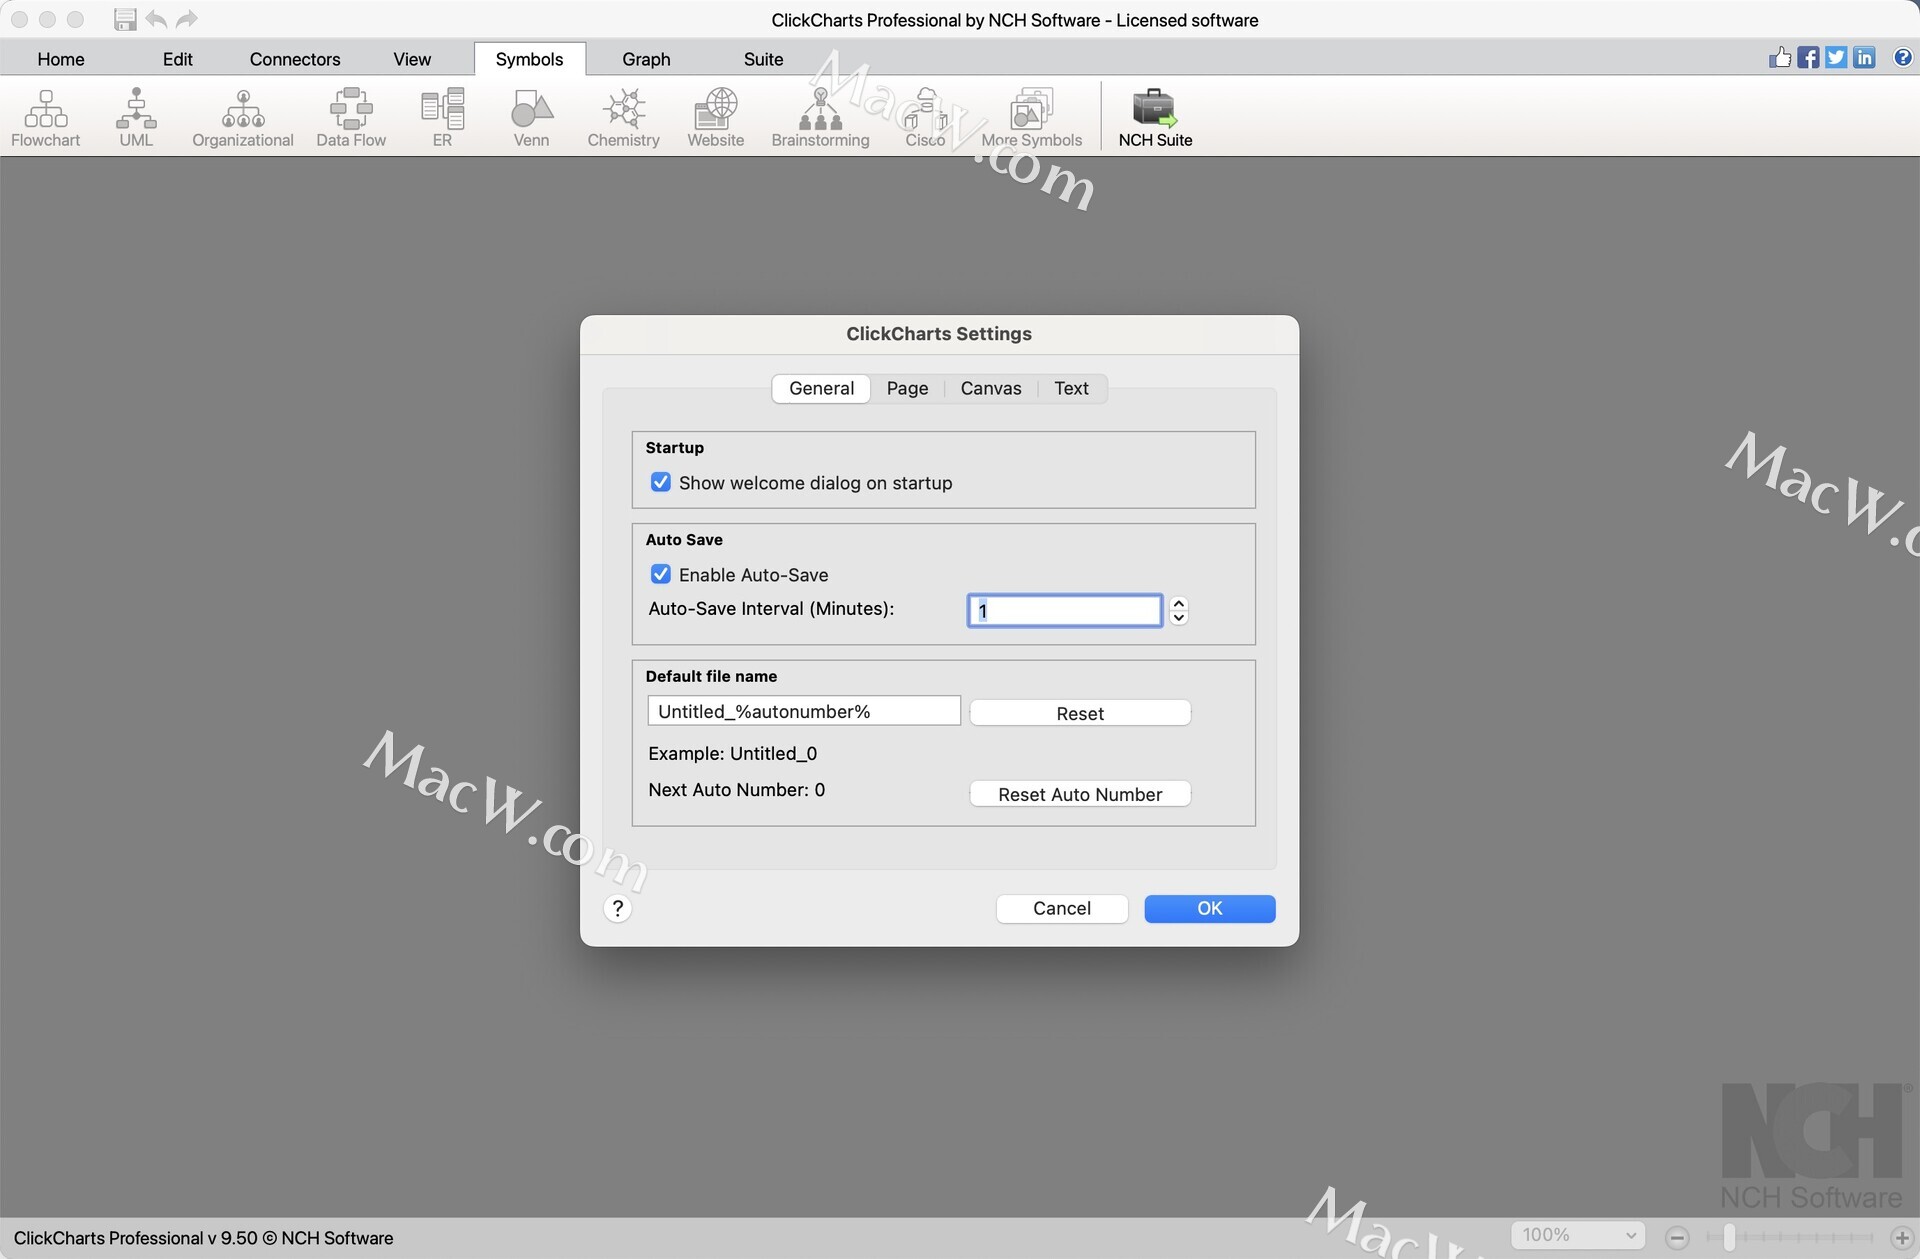Click the Auto-Save Interval minutes field
The image size is (1920, 1259).
(1065, 610)
